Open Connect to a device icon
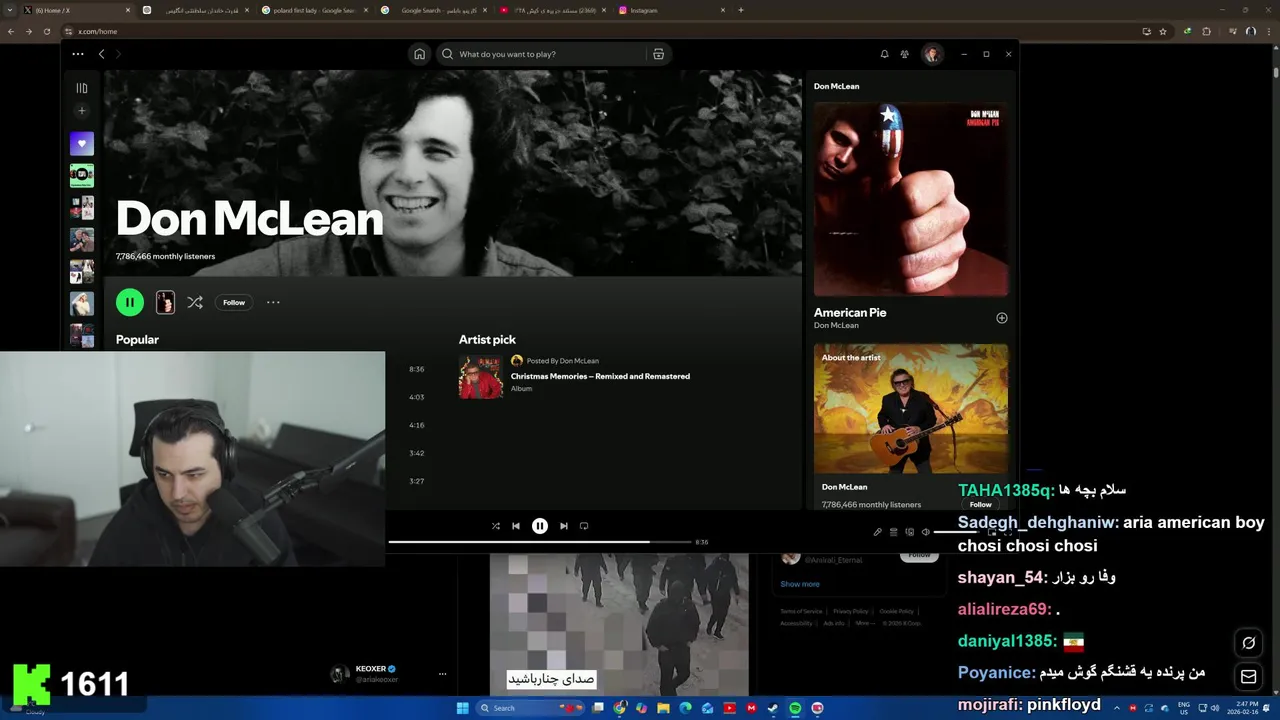 pos(910,532)
